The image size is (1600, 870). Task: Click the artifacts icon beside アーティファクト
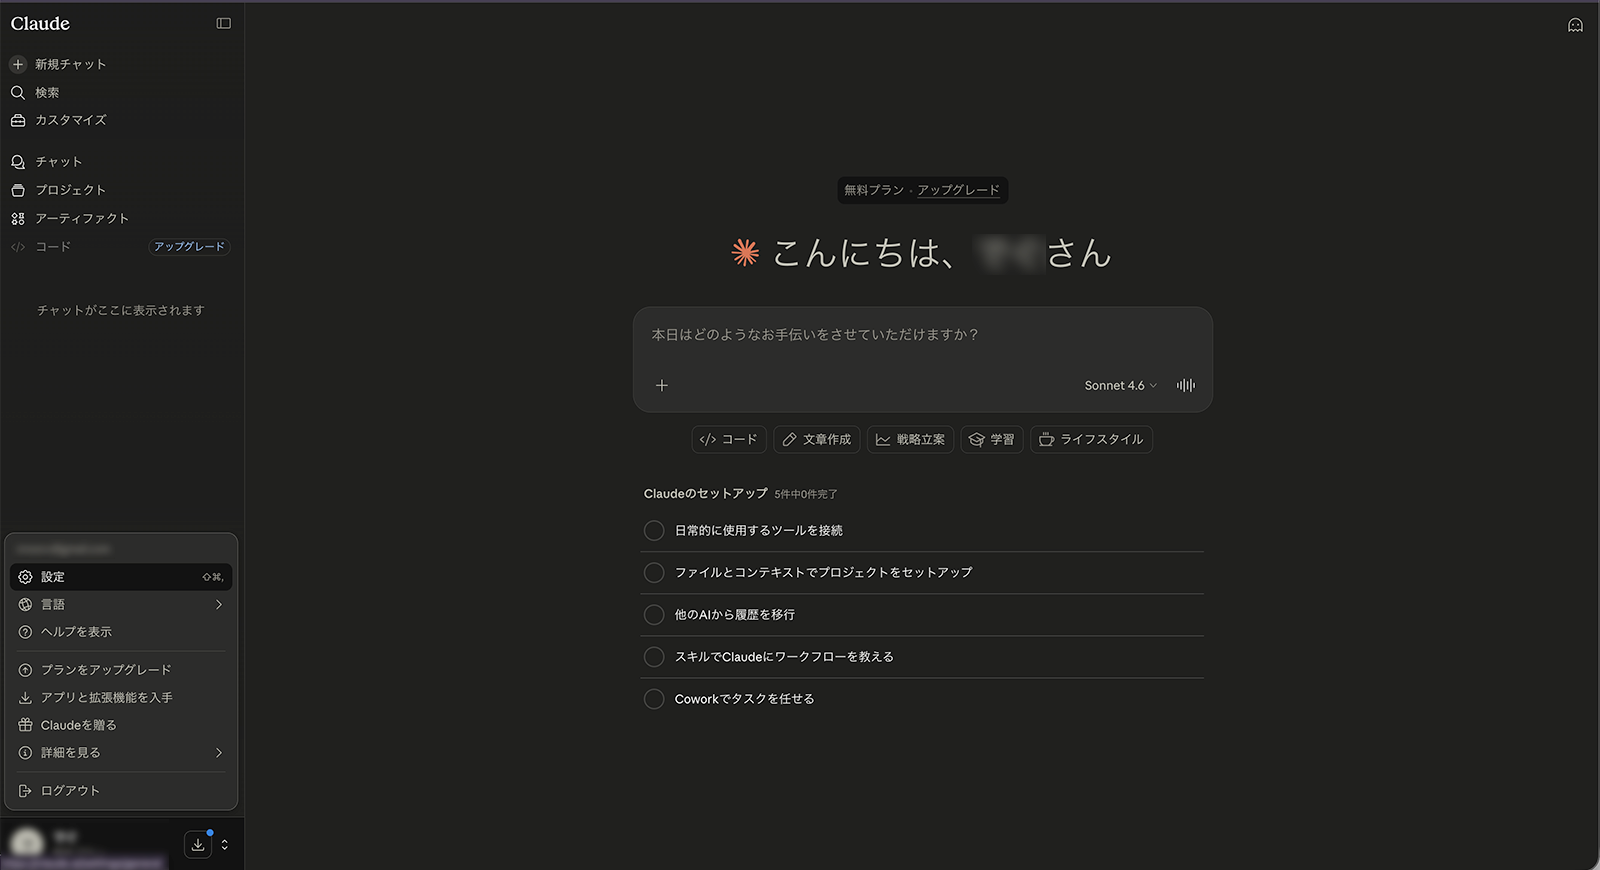[18, 218]
